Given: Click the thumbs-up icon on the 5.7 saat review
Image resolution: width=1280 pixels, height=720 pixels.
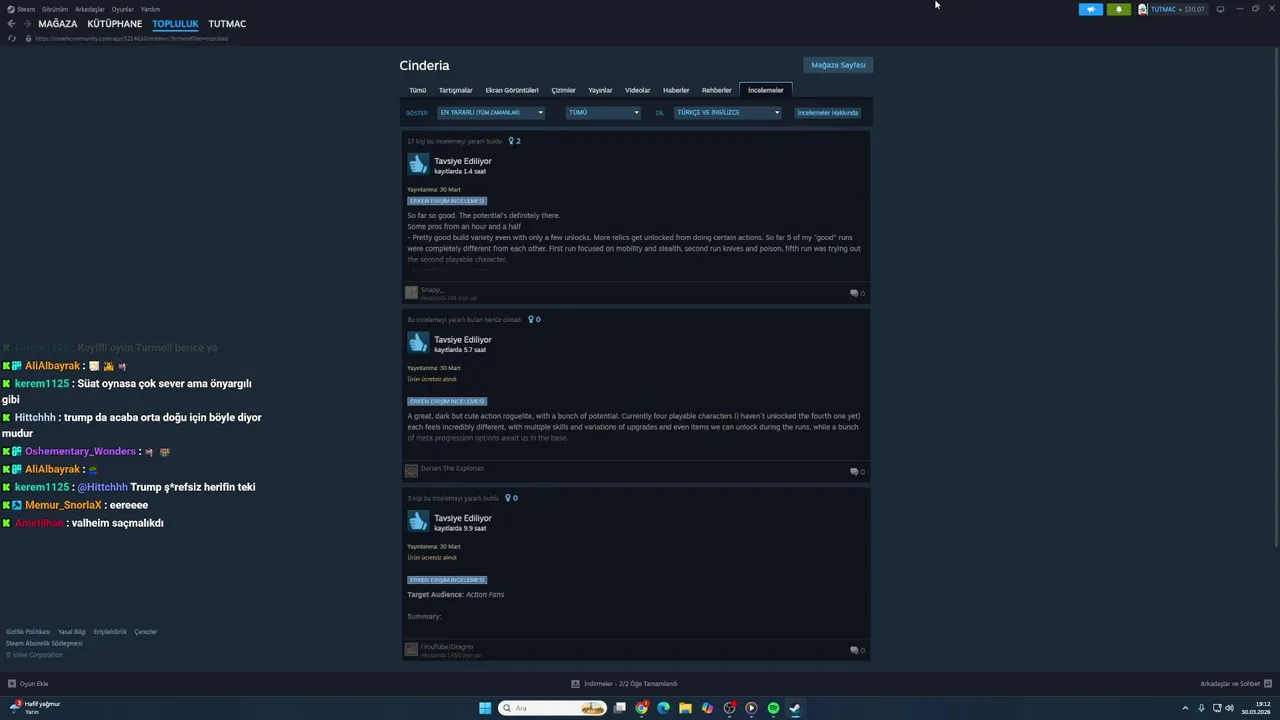Looking at the screenshot, I should click(x=418, y=343).
